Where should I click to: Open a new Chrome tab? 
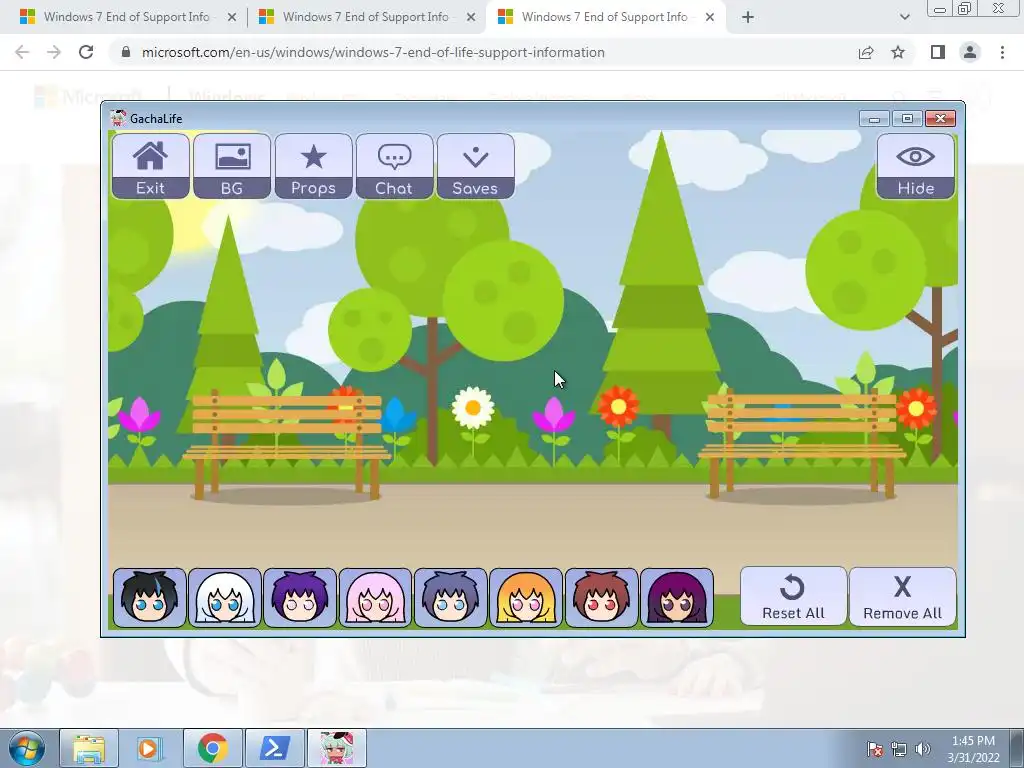(x=748, y=18)
